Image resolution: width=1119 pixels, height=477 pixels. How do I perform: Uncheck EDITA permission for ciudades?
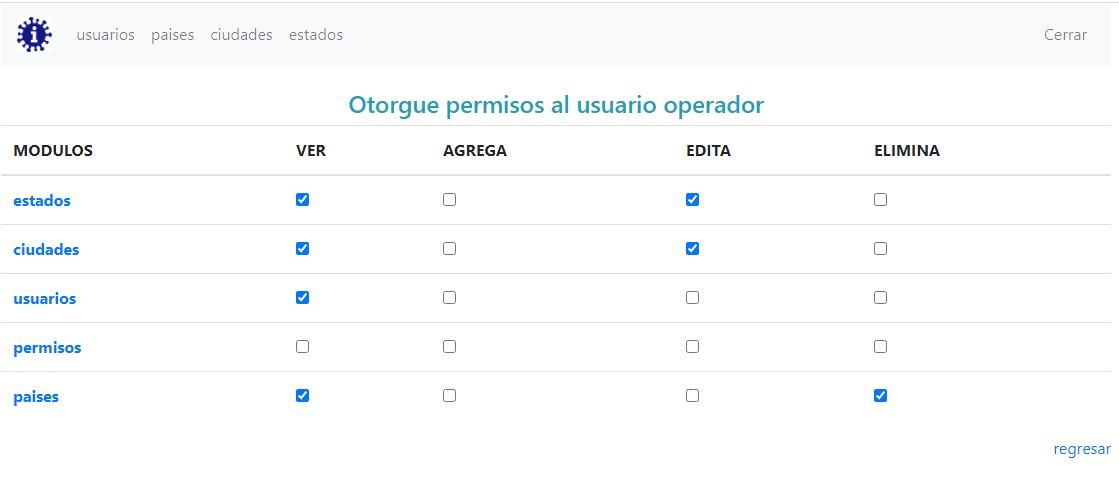click(x=692, y=249)
